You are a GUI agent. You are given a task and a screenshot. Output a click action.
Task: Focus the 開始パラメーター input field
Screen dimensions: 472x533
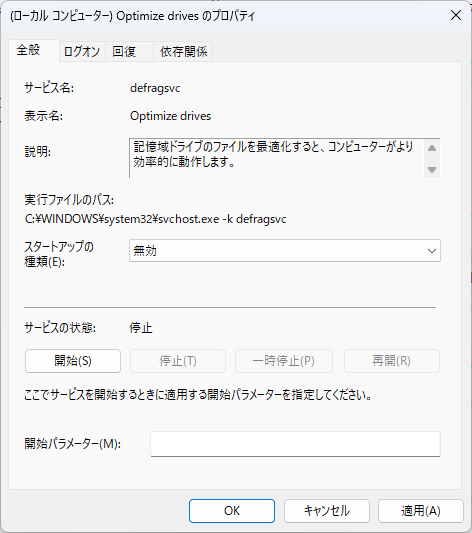295,444
